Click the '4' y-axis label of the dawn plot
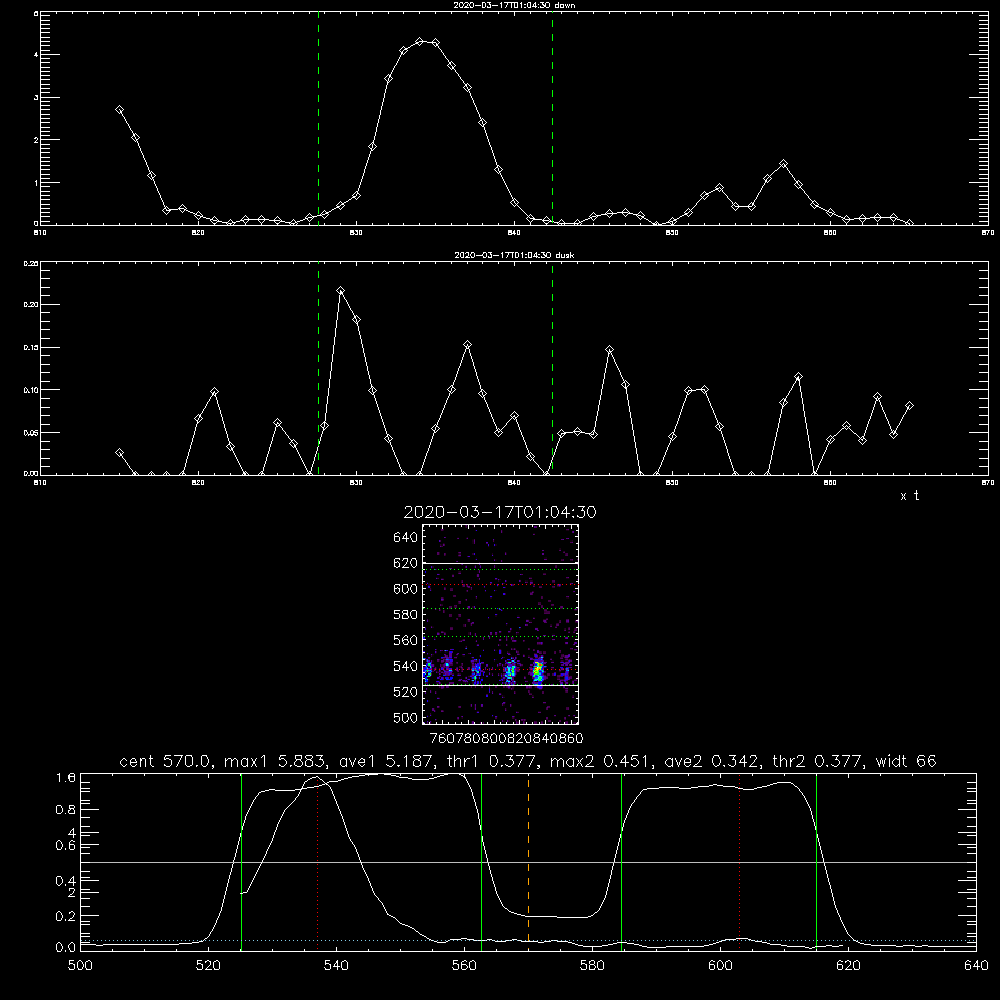The height and width of the screenshot is (1000, 1000). [x=36, y=55]
